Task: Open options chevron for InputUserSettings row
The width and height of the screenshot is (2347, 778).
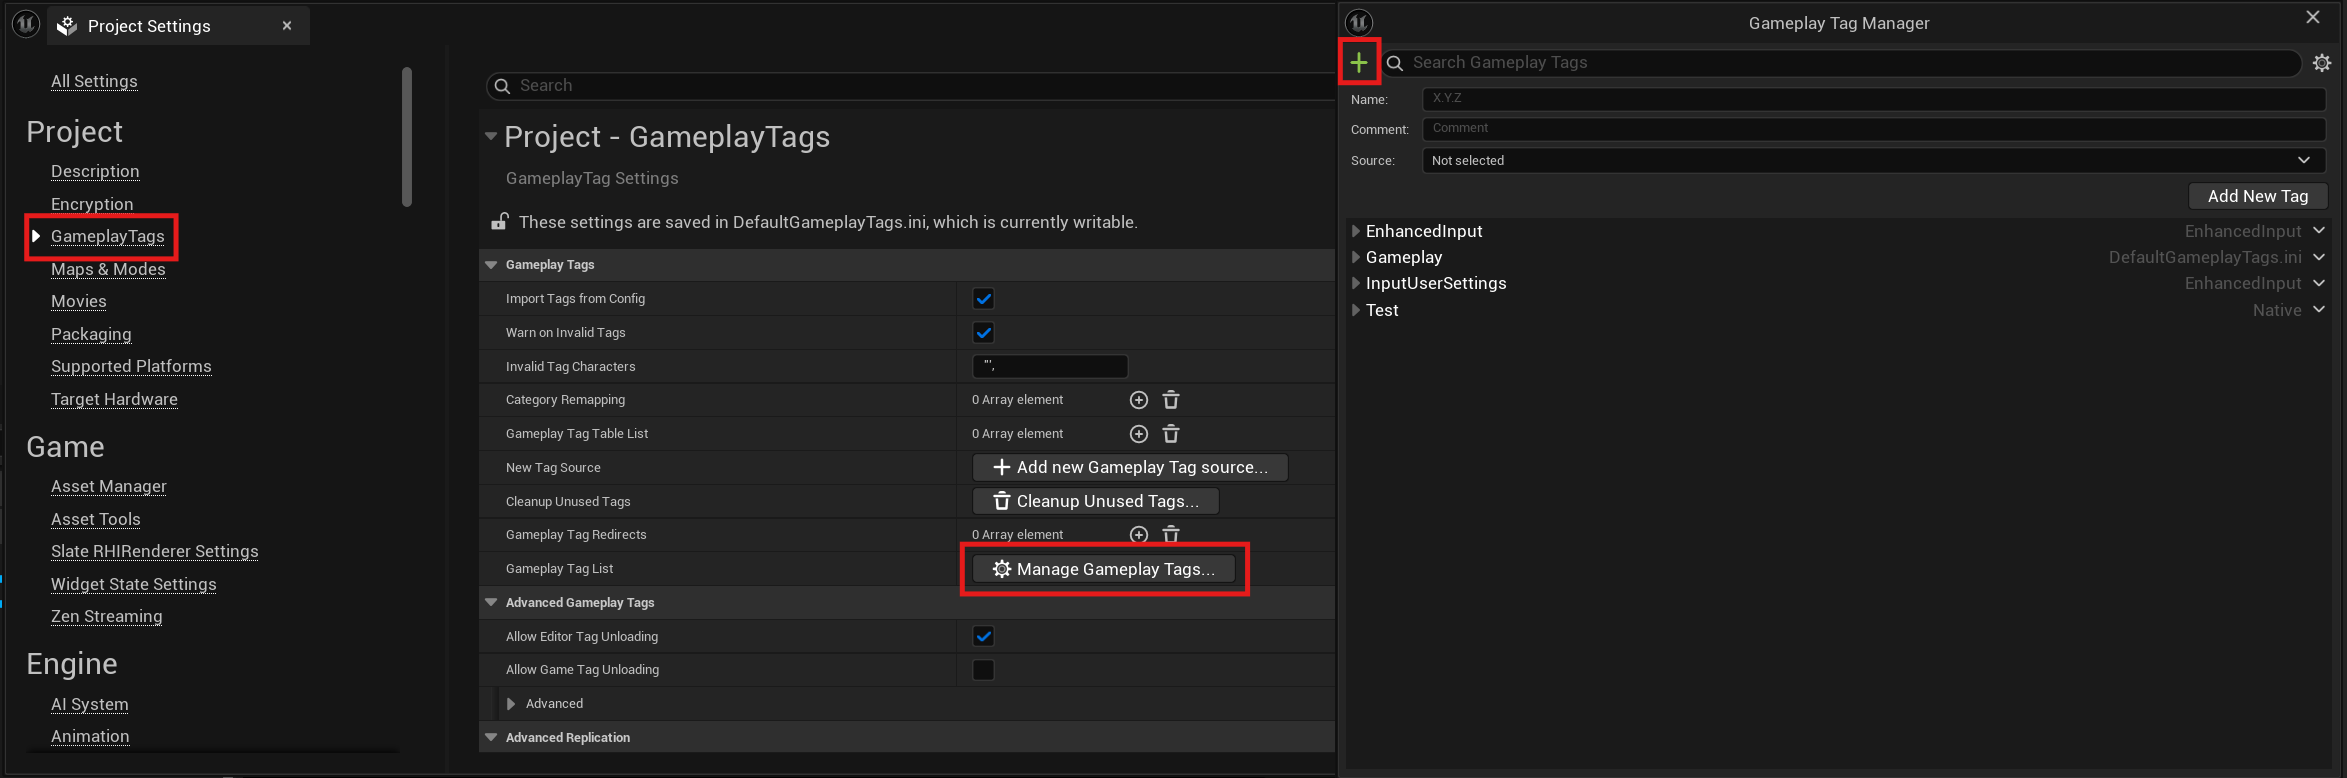Action: click(x=2319, y=283)
